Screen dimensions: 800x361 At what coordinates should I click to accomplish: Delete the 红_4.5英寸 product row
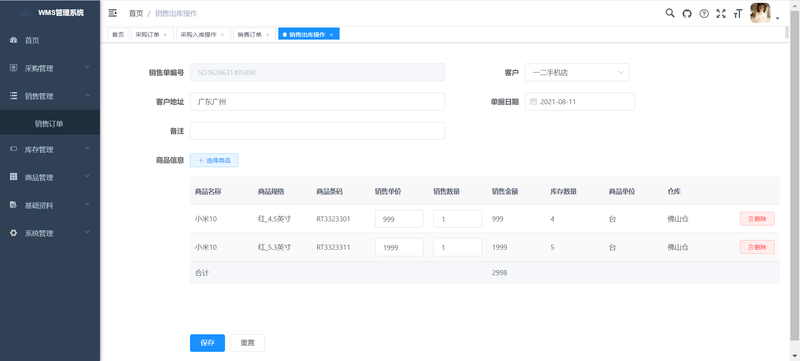pyautogui.click(x=757, y=219)
